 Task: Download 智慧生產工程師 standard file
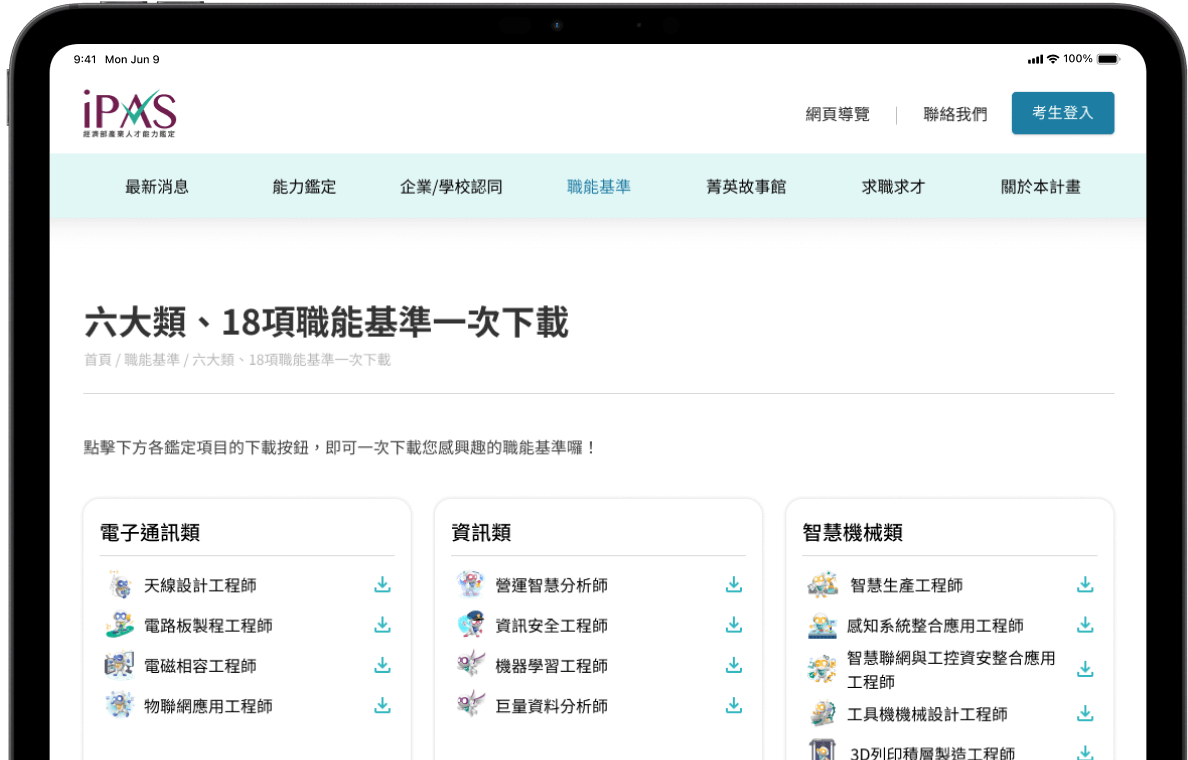[1085, 585]
